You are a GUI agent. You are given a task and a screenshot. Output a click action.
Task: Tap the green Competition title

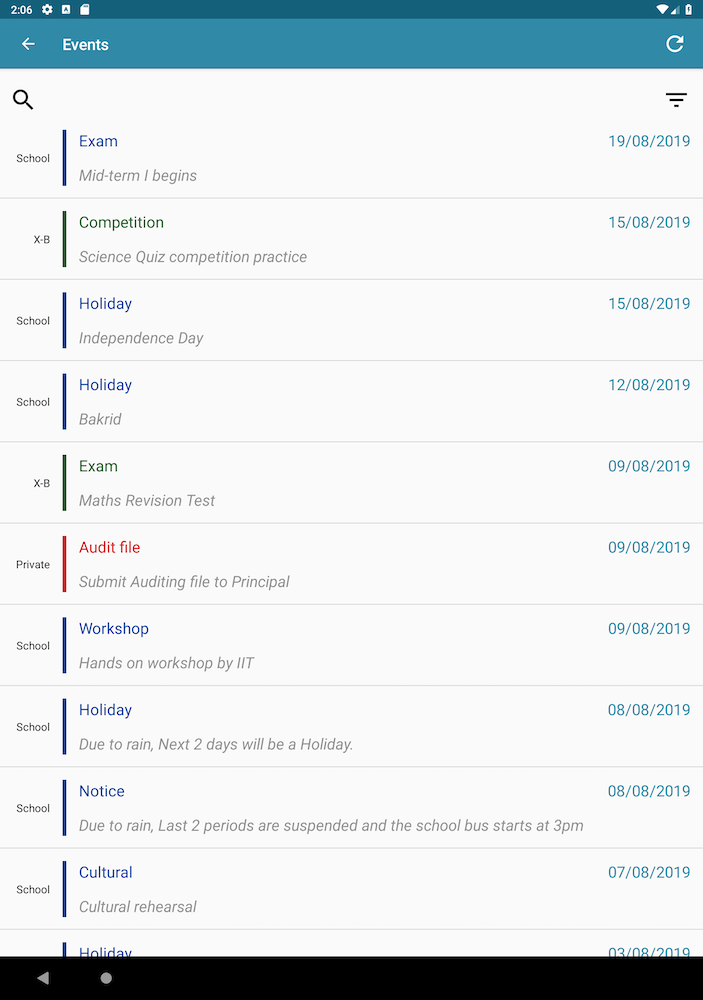click(121, 222)
